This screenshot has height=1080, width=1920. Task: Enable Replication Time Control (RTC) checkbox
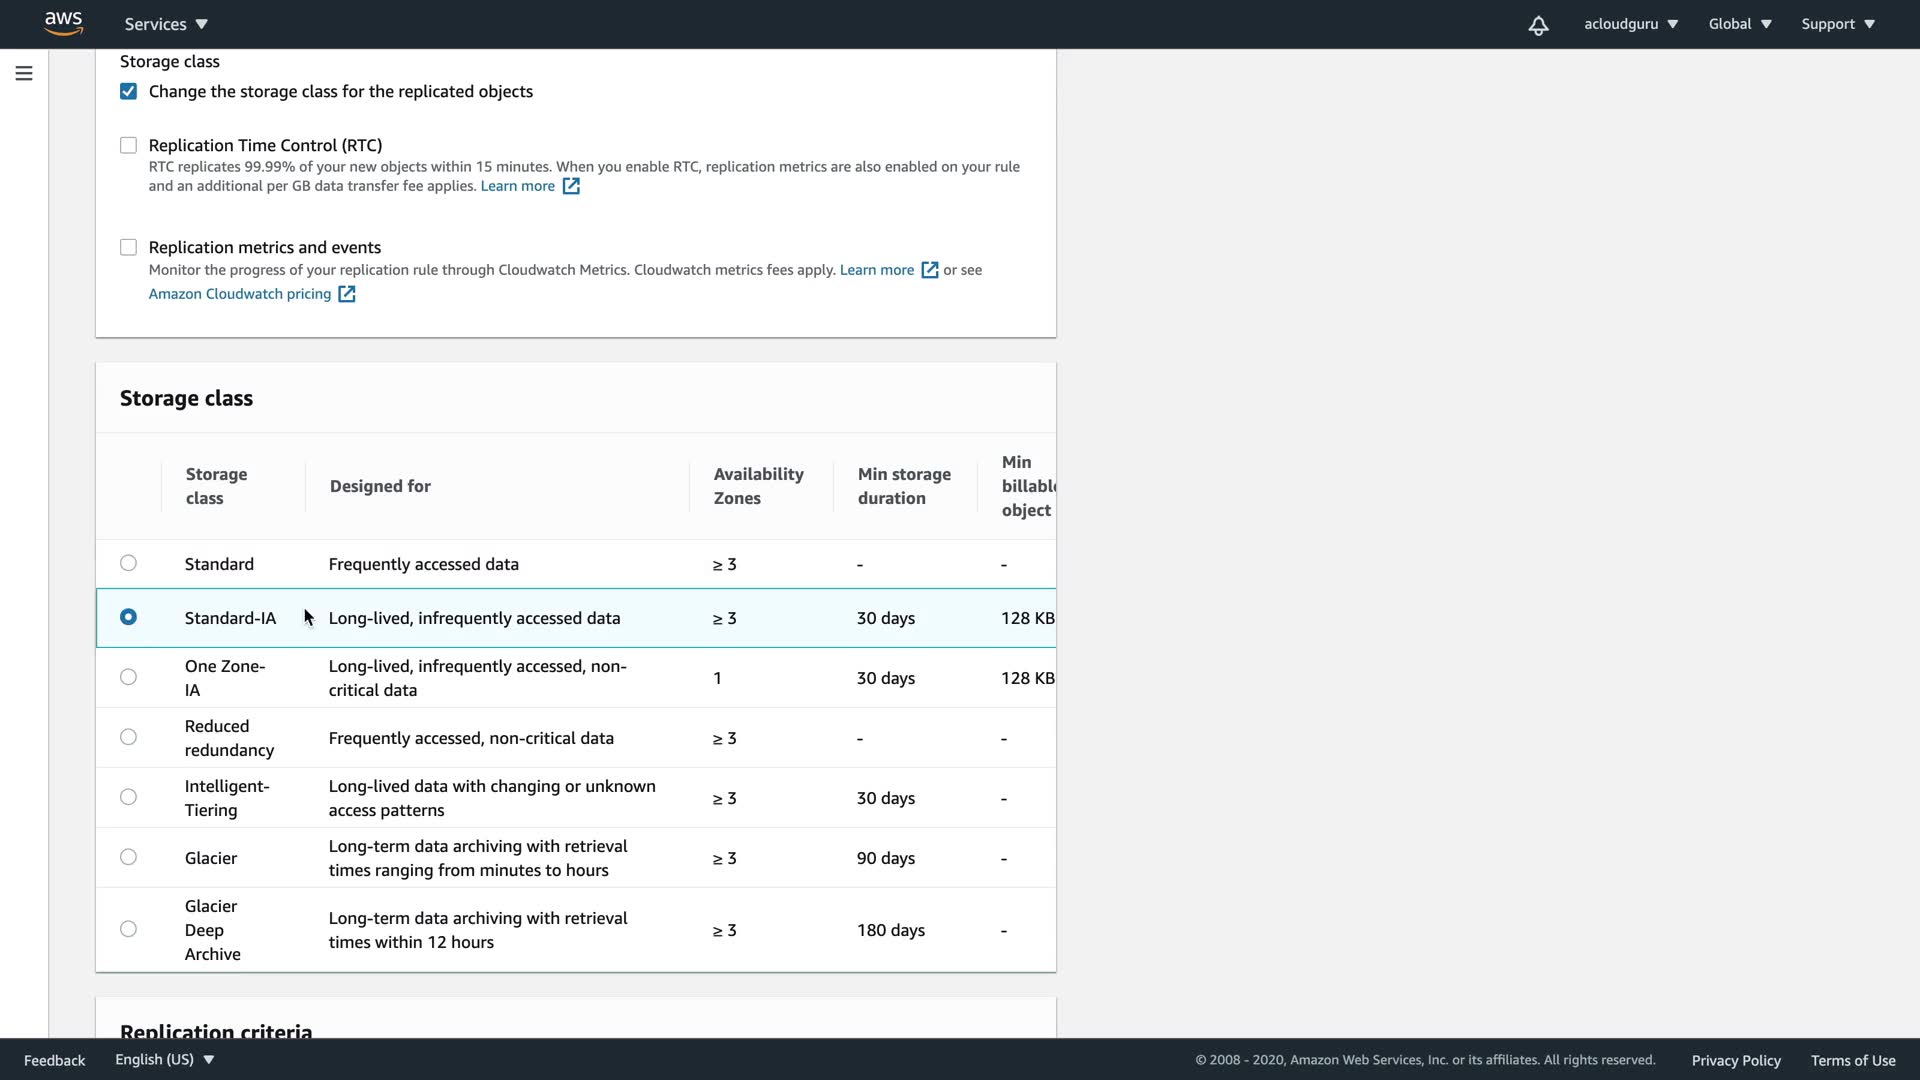click(129, 146)
